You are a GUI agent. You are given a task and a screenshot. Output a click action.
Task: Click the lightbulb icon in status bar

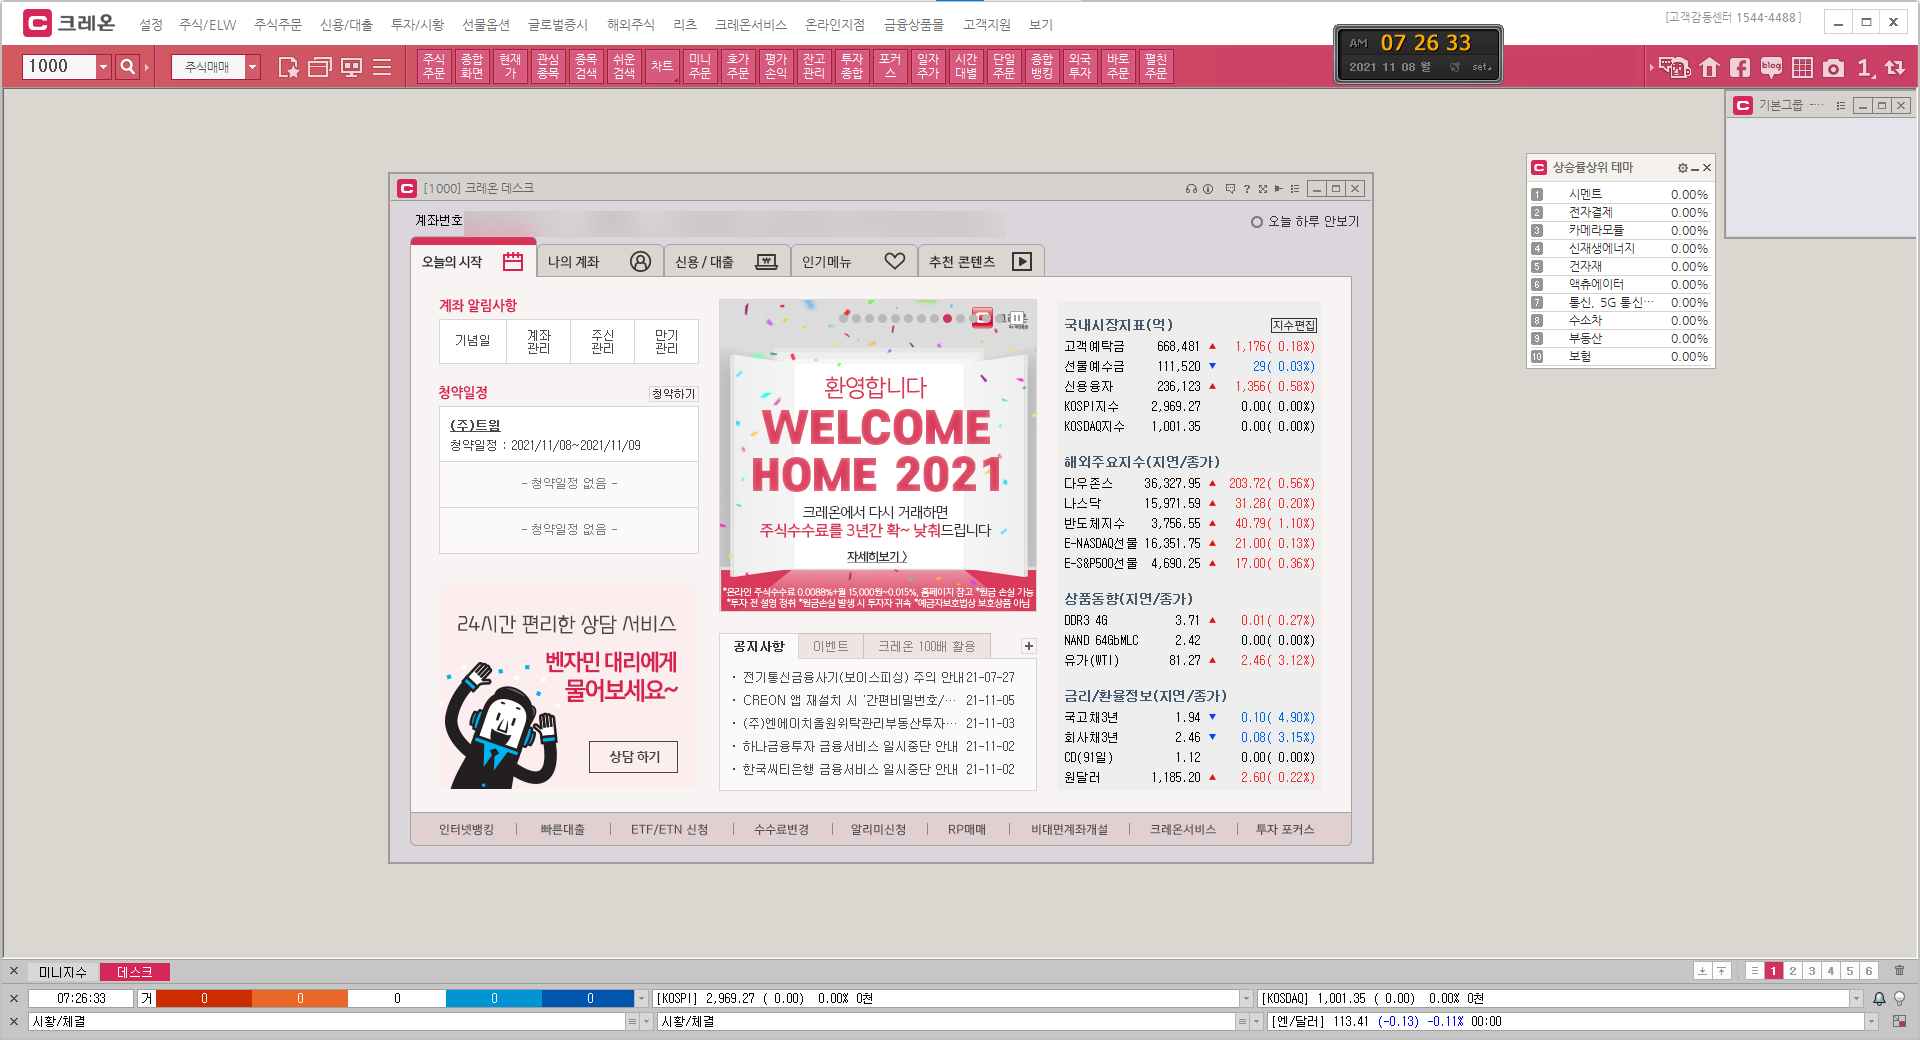pos(1899,998)
